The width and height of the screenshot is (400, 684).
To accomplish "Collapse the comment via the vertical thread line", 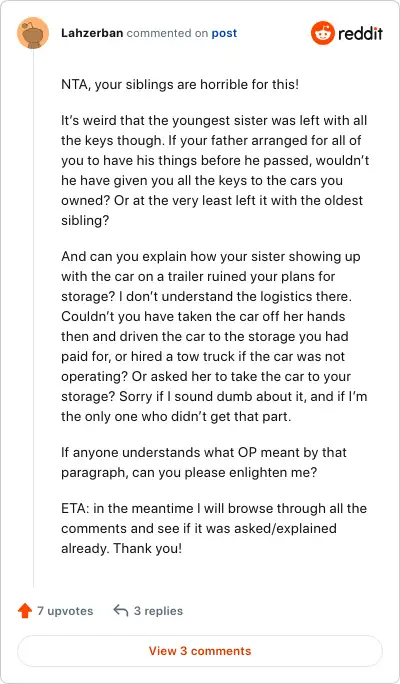I will [33, 318].
